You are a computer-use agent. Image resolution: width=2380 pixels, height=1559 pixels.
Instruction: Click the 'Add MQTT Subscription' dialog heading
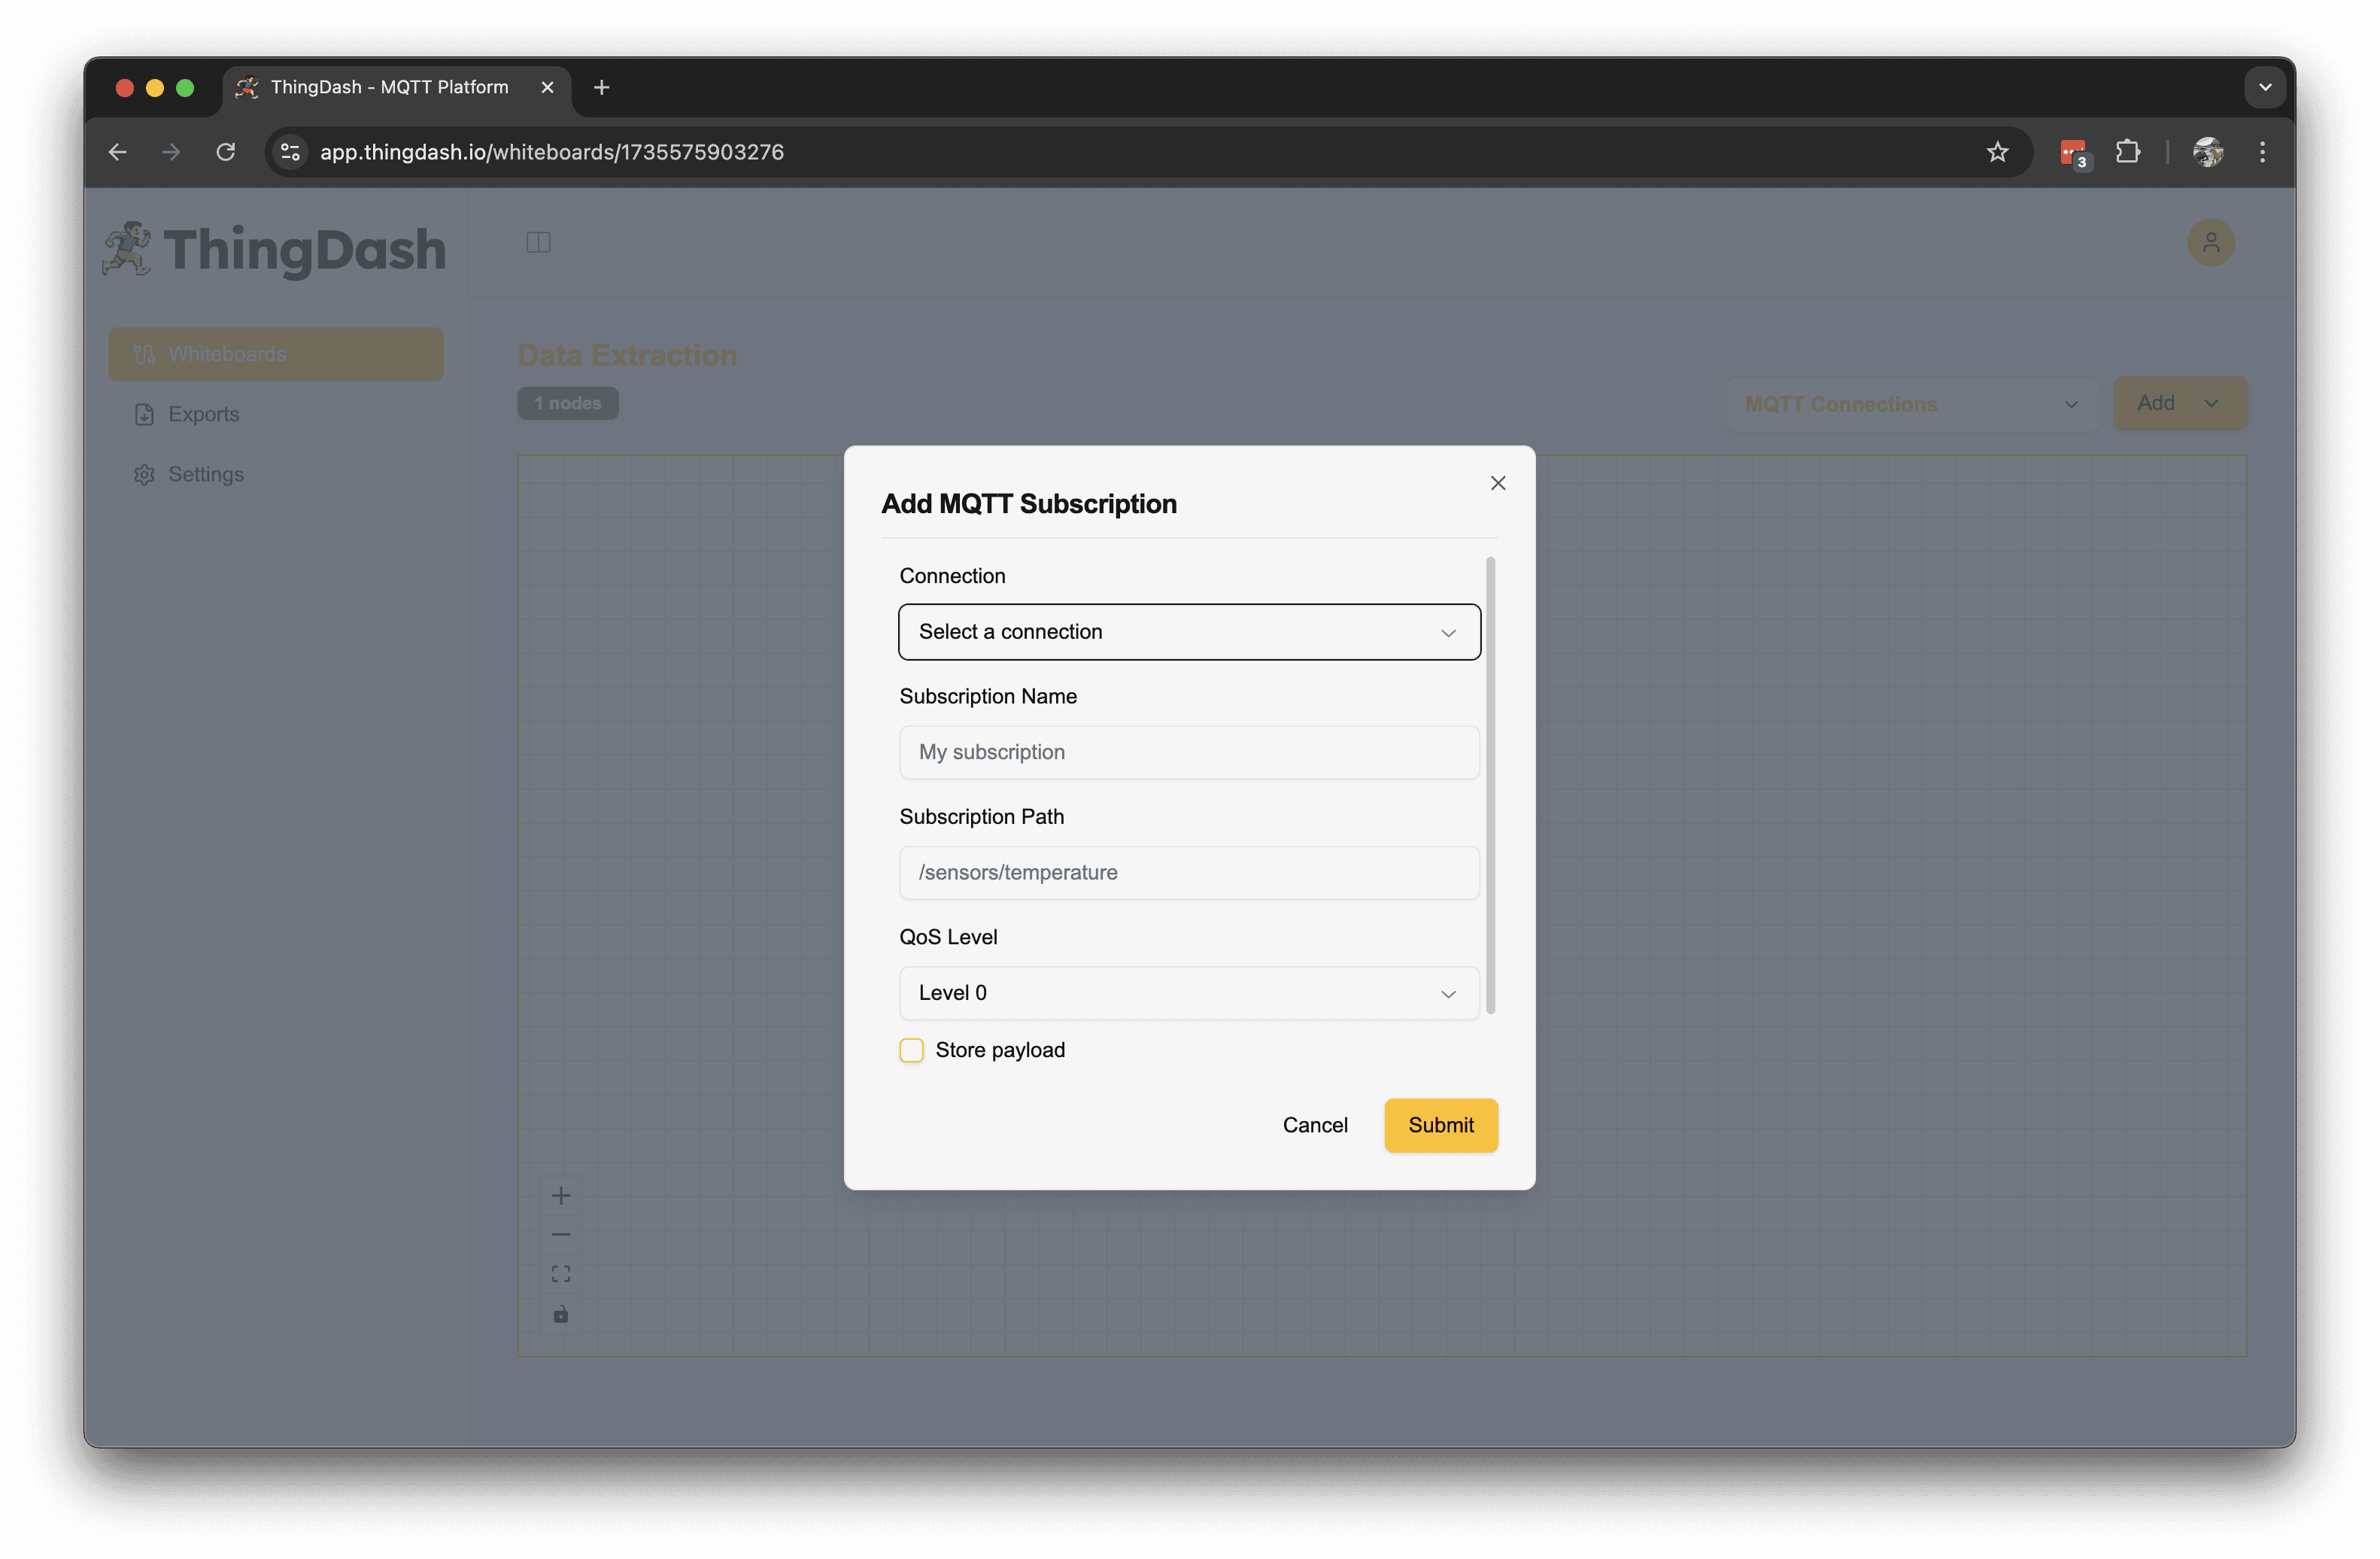click(x=1029, y=504)
